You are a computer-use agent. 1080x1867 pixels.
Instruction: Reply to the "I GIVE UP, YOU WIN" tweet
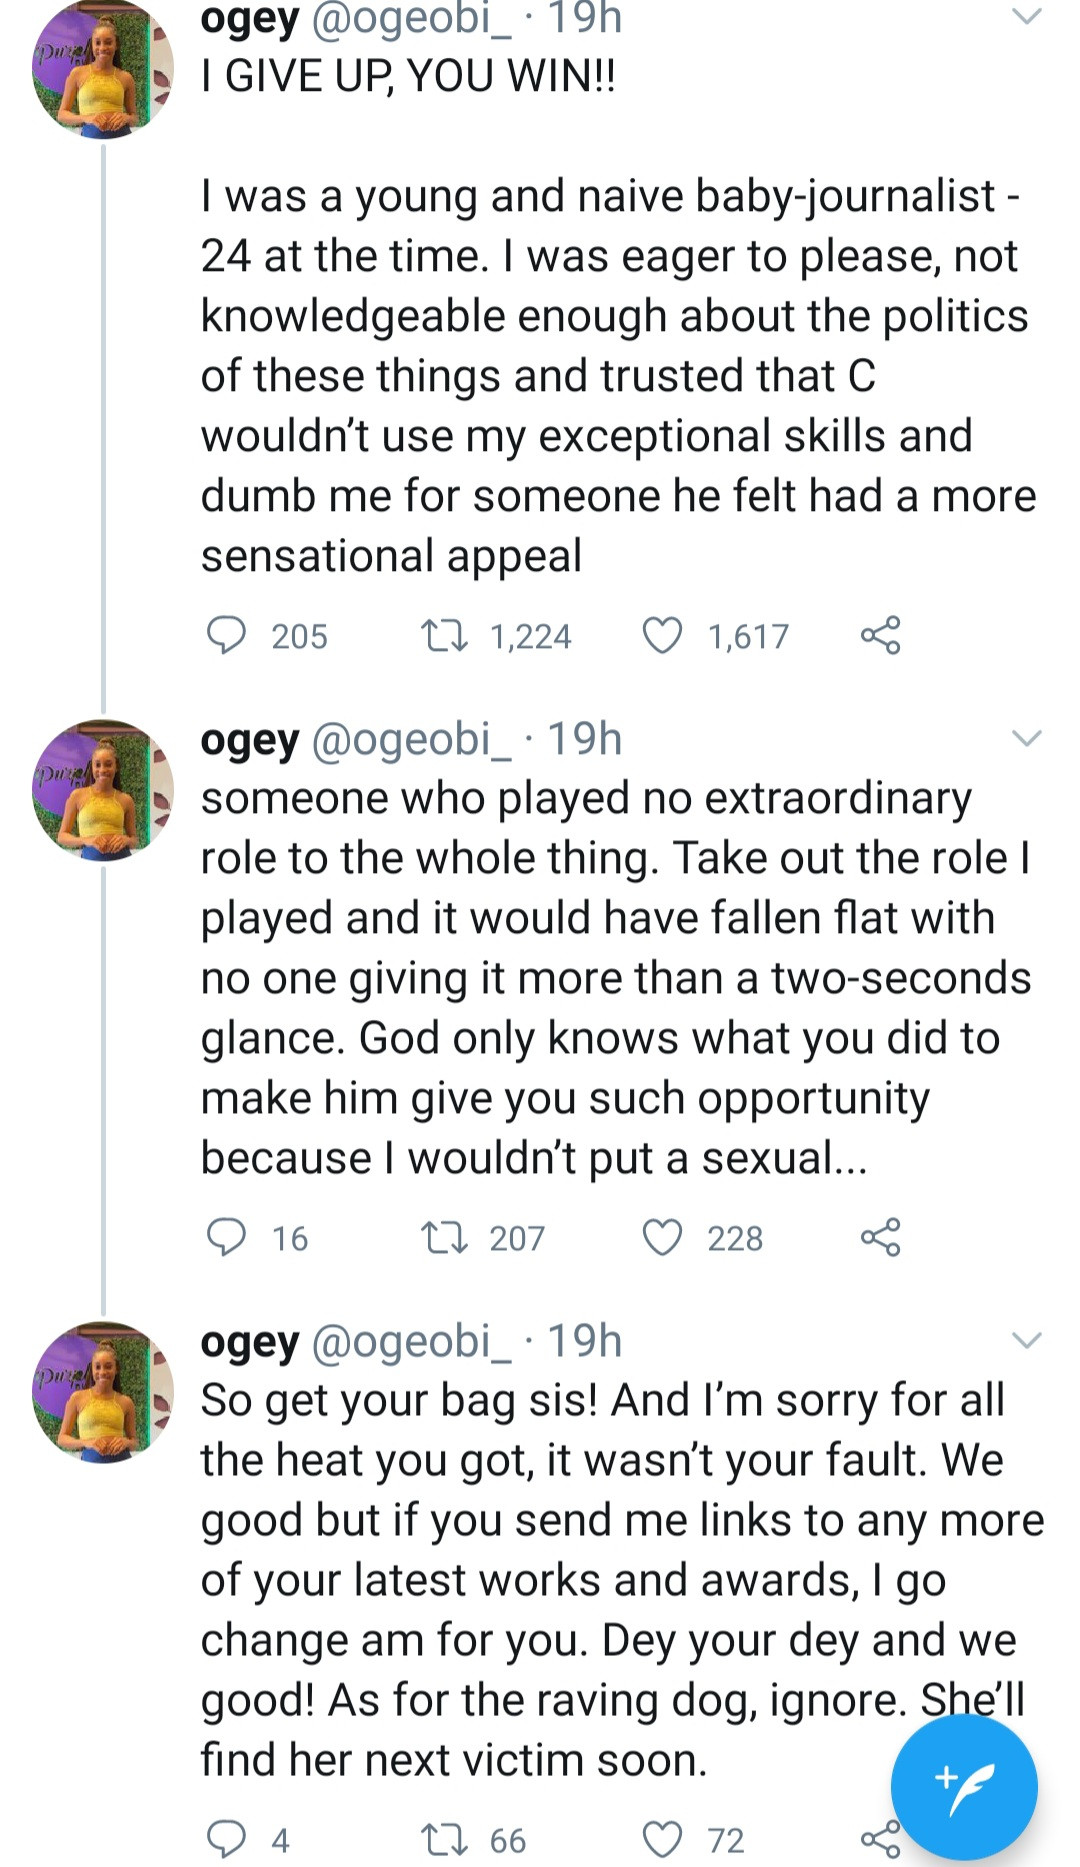point(226,636)
